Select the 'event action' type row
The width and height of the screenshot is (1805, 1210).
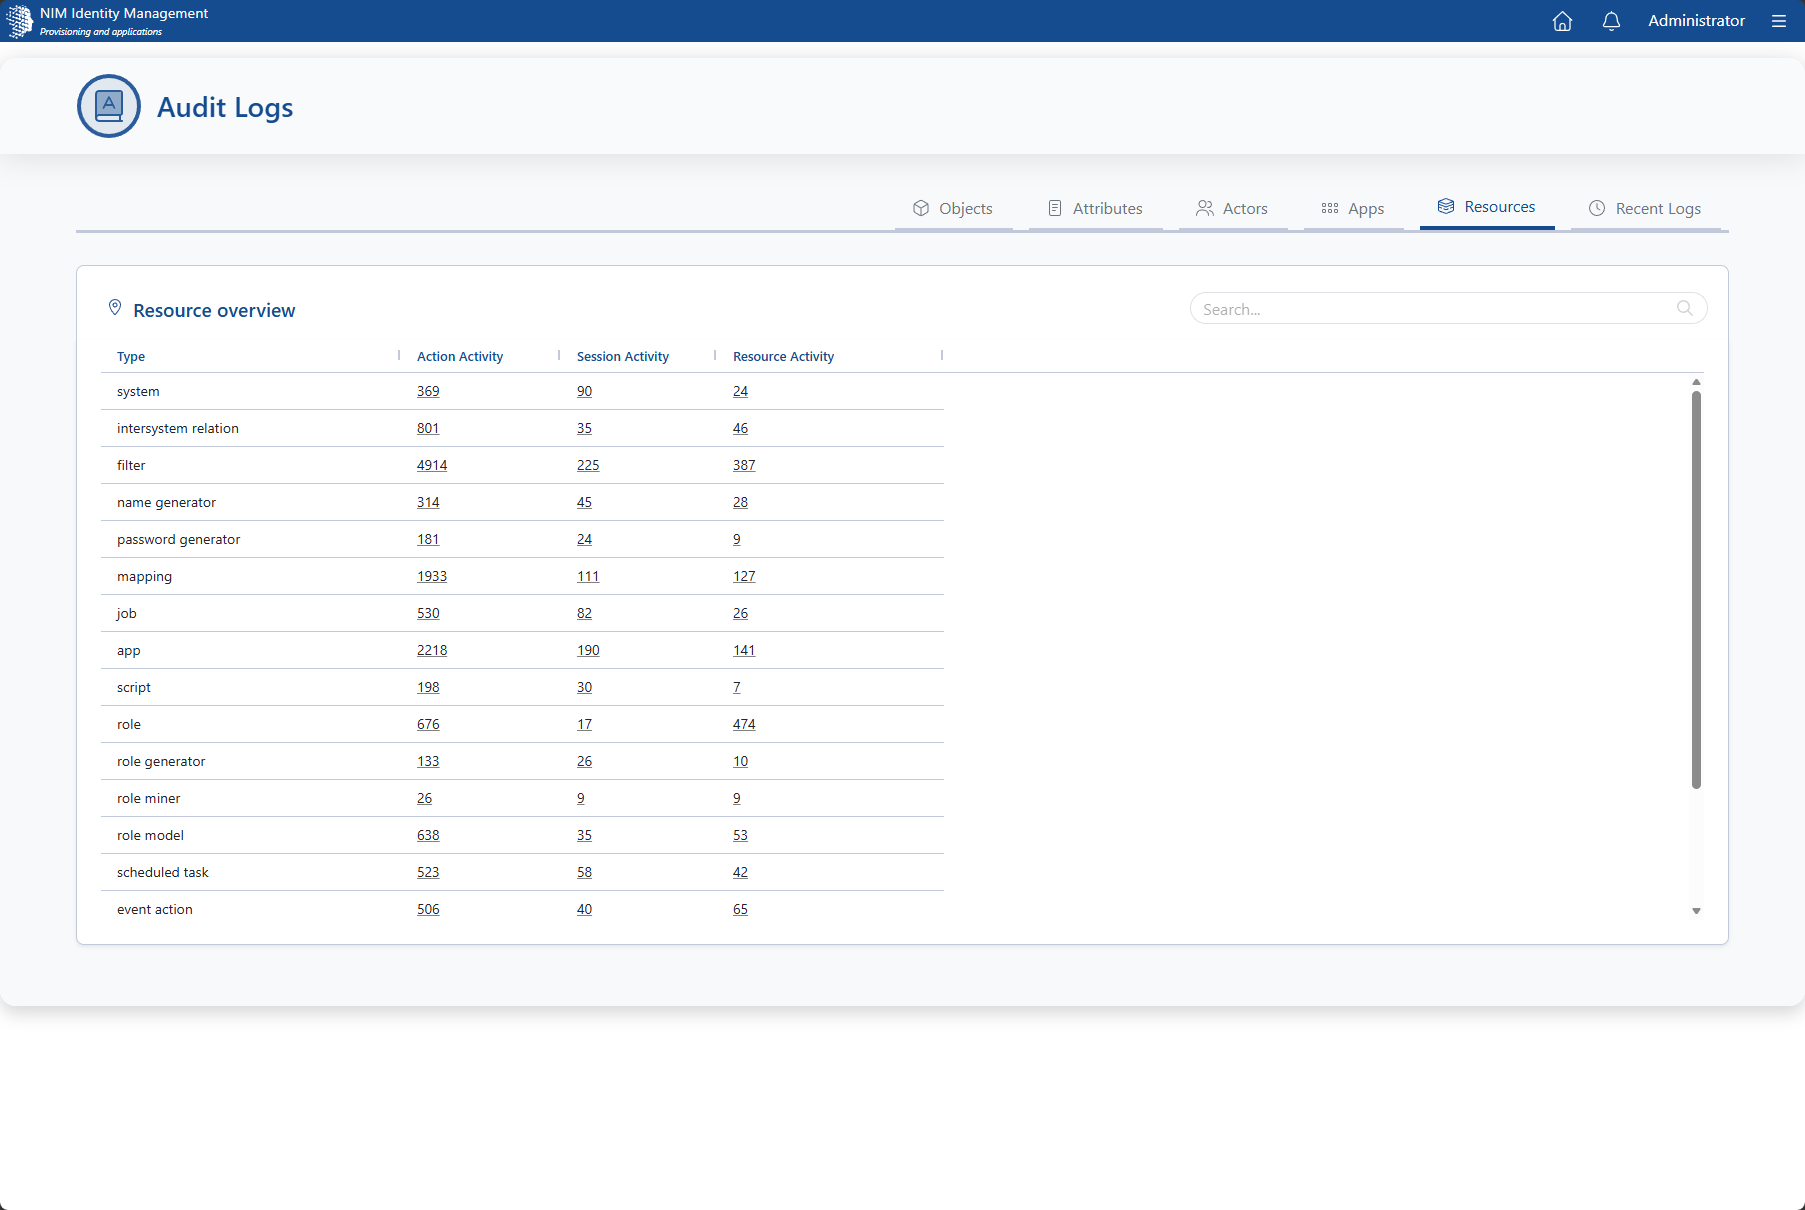[x=522, y=909]
